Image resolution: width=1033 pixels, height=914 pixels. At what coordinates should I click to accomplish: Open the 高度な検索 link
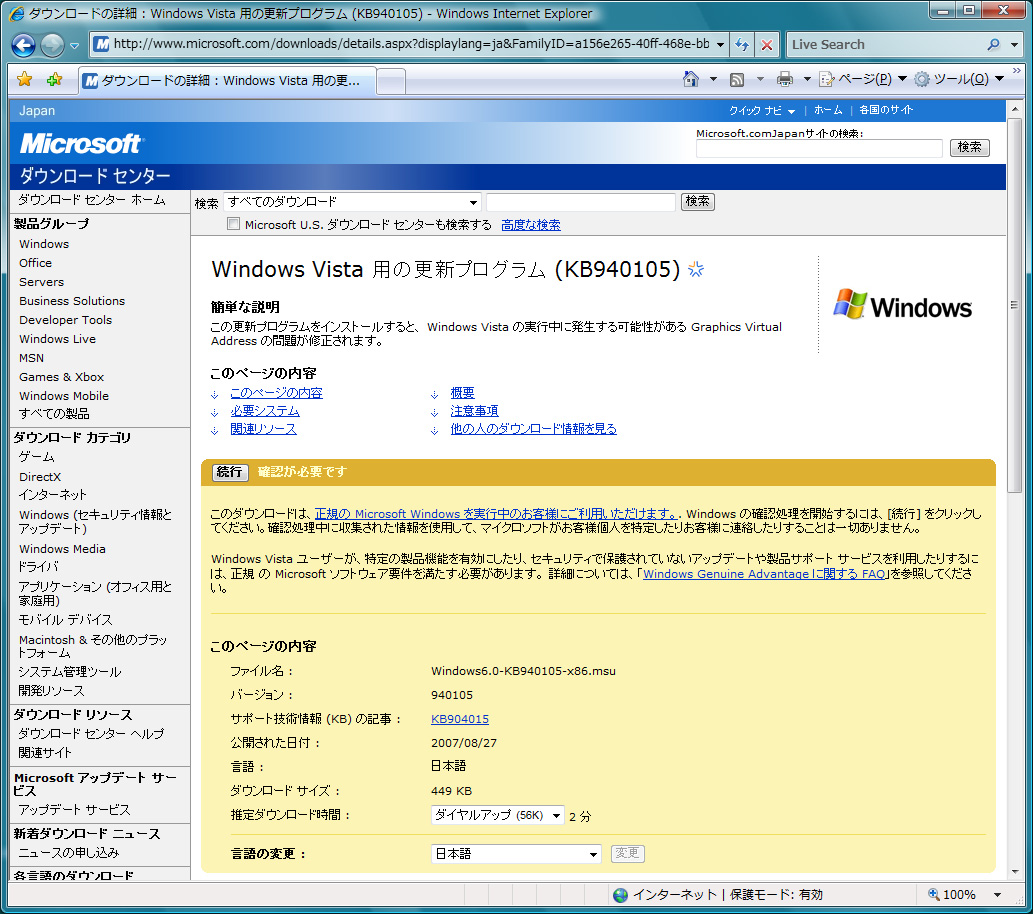531,225
